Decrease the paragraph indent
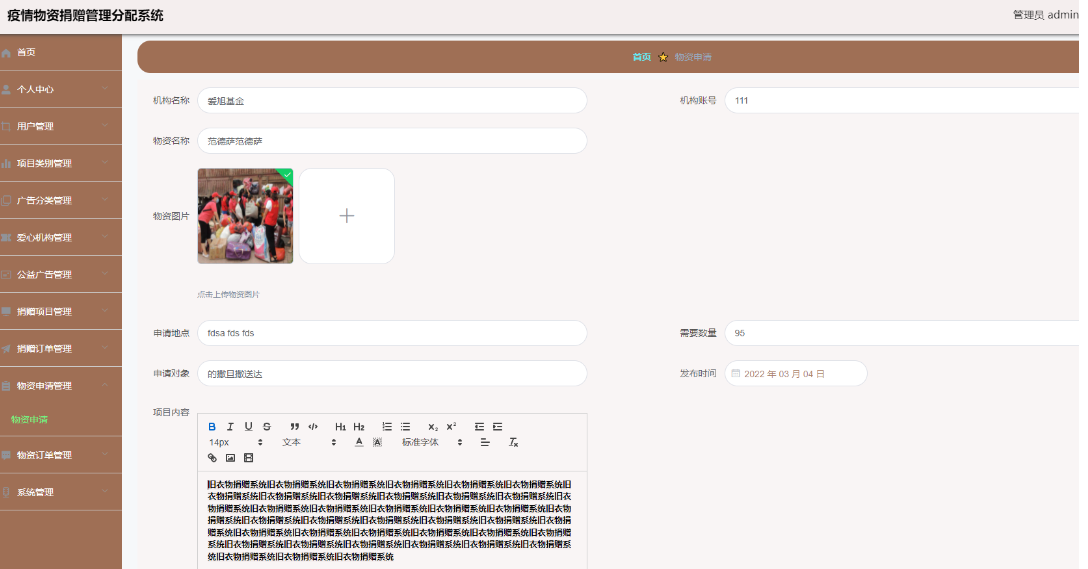This screenshot has width=1088, height=569. tap(479, 427)
